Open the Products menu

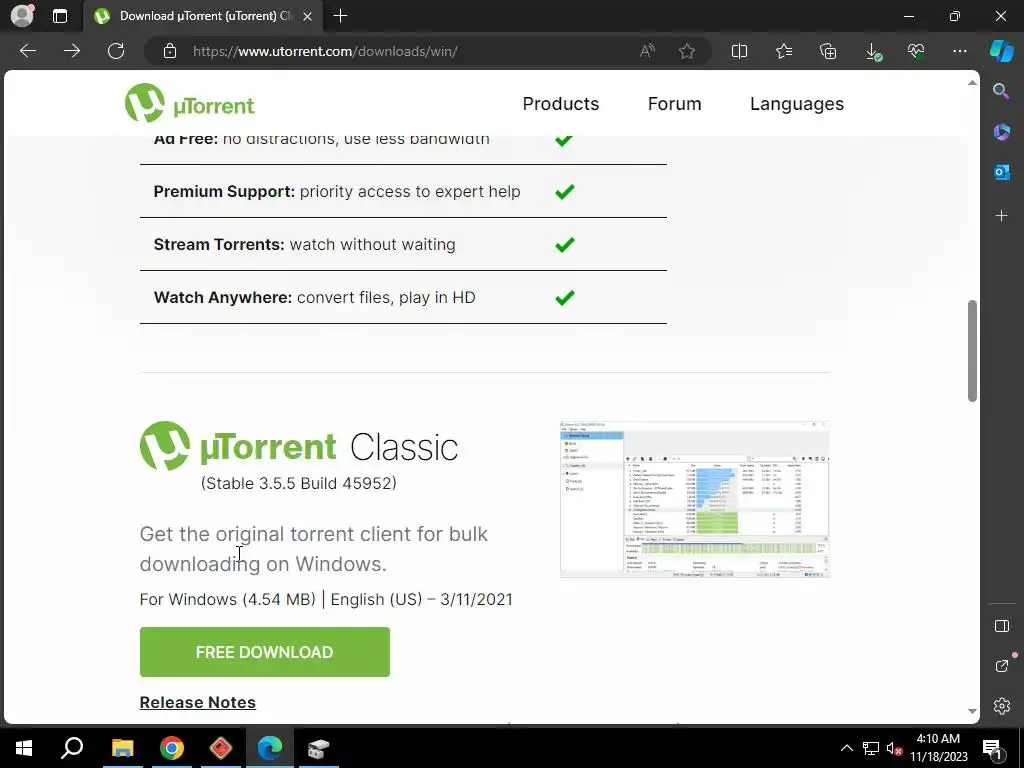(x=560, y=104)
